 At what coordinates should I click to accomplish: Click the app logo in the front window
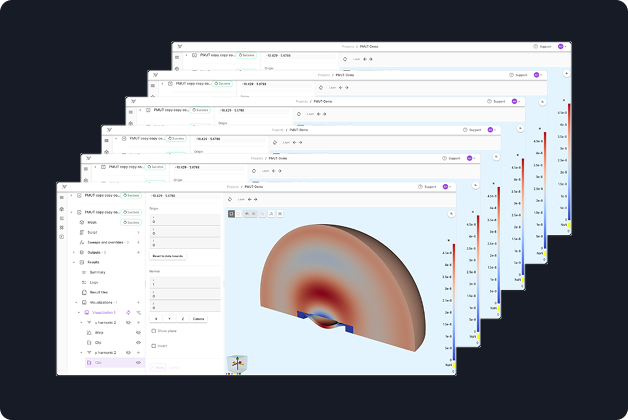tap(64, 187)
